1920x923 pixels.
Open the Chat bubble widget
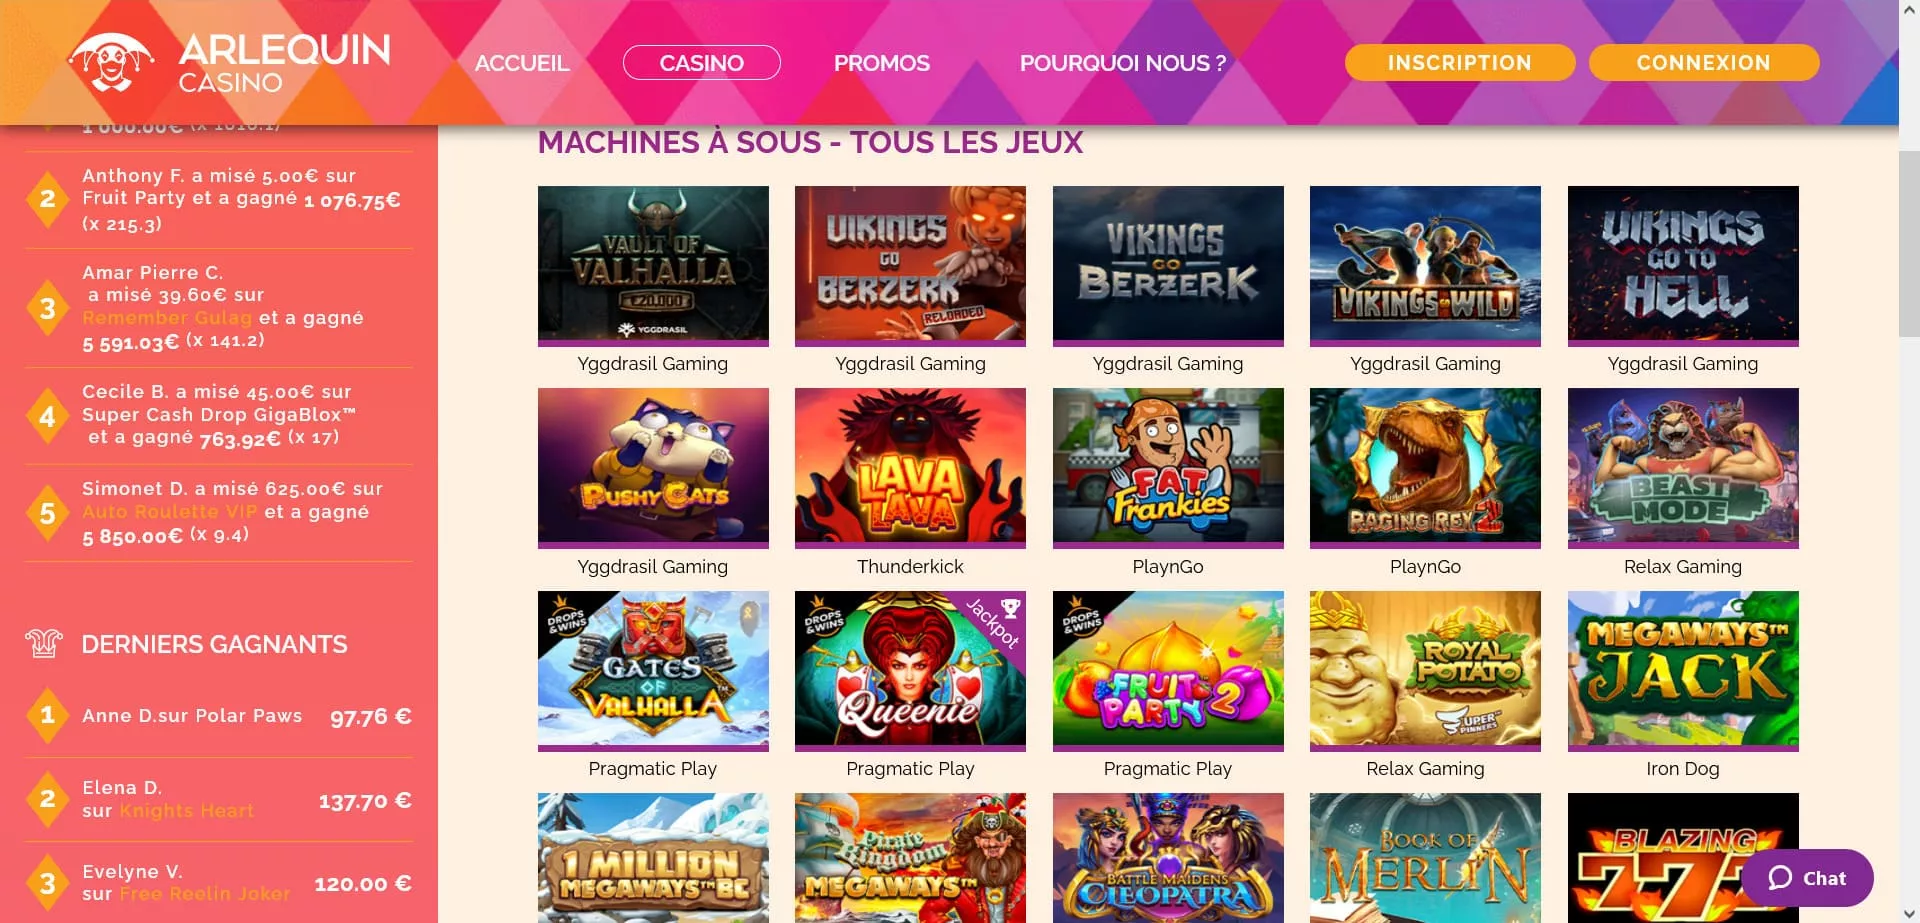pyautogui.click(x=1807, y=878)
